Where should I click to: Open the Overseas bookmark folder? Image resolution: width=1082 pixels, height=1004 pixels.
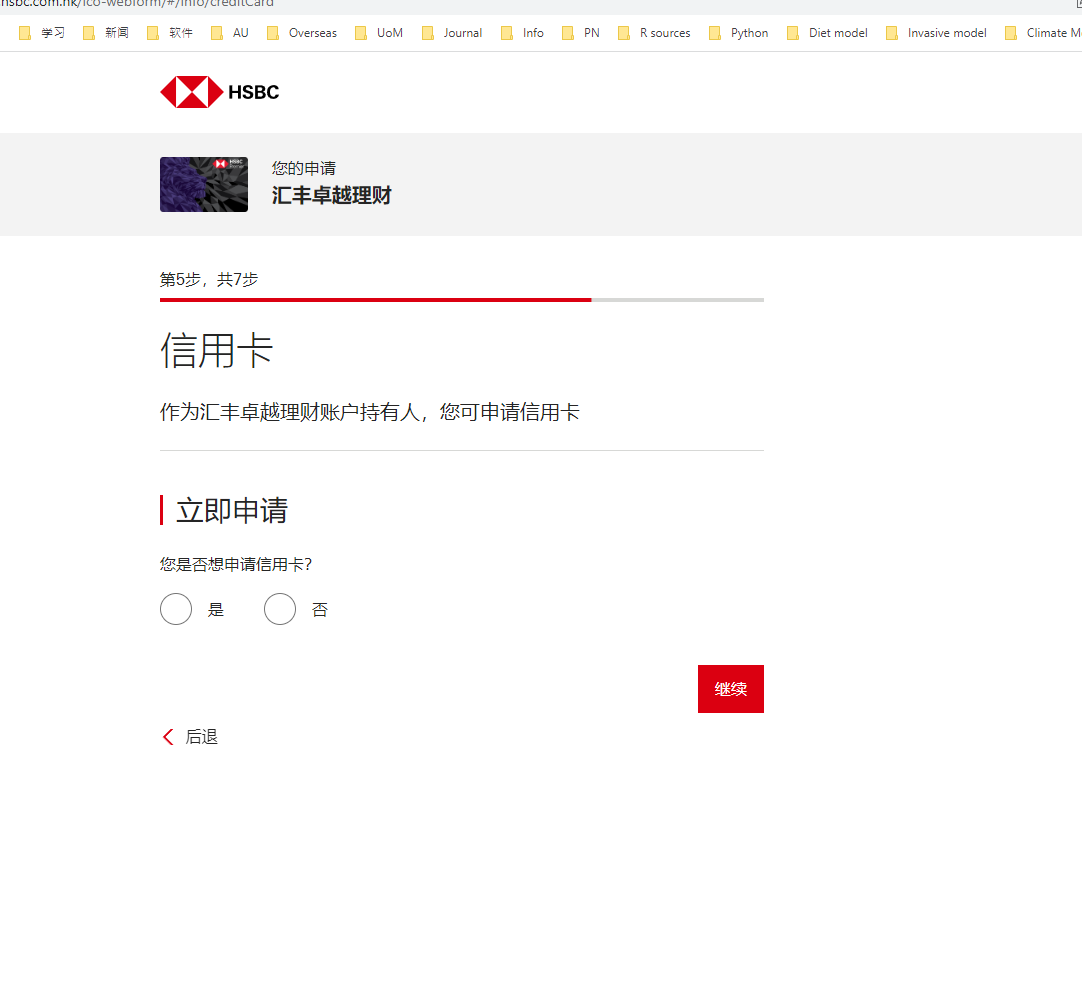[302, 33]
